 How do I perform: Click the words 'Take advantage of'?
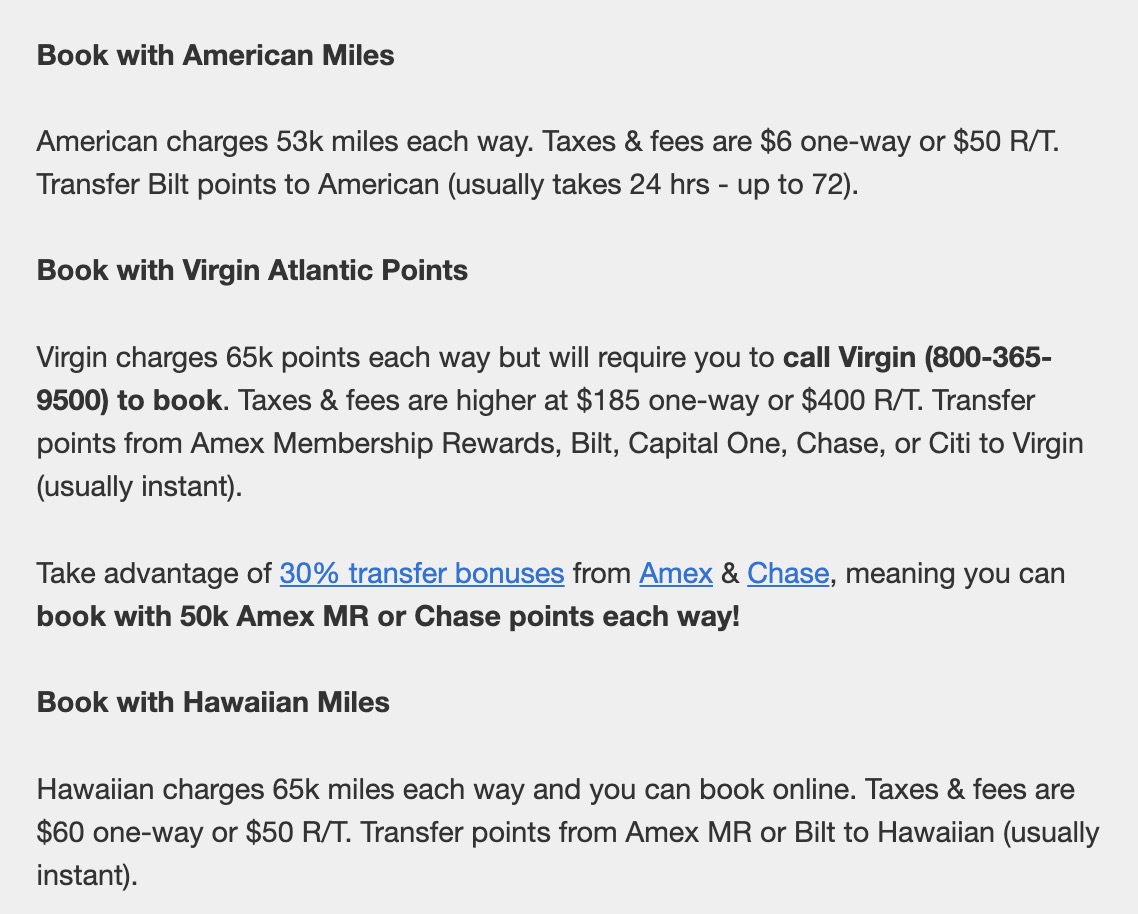pos(155,574)
